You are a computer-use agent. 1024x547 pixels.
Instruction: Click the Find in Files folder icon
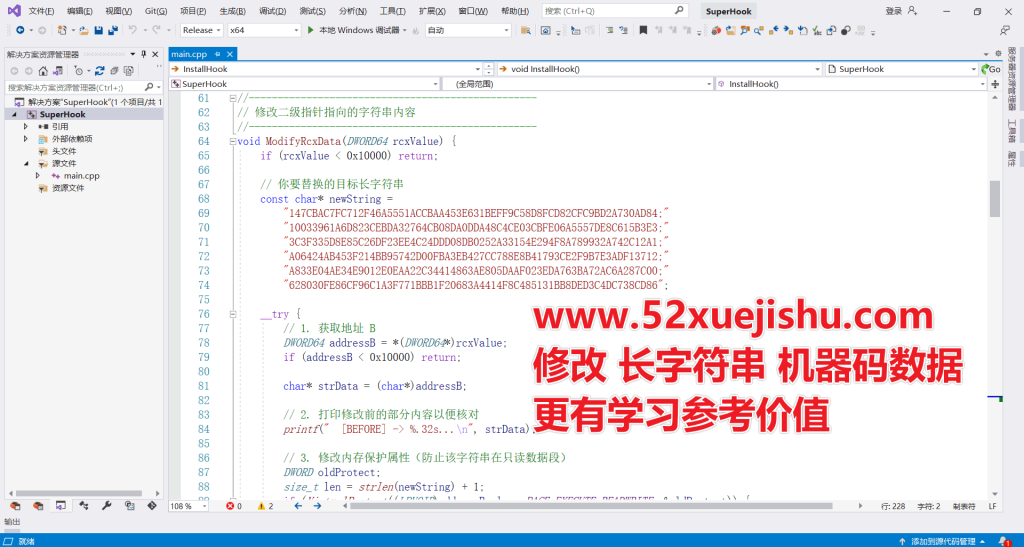pos(526,30)
